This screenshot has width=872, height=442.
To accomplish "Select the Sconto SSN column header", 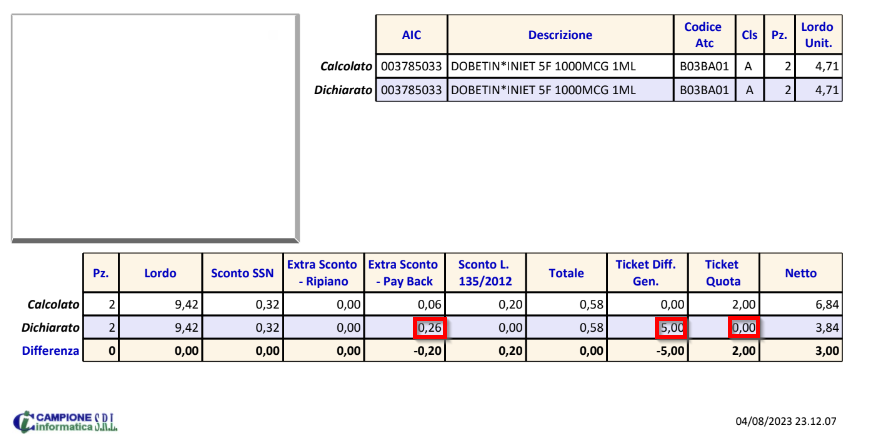I will coord(243,273).
